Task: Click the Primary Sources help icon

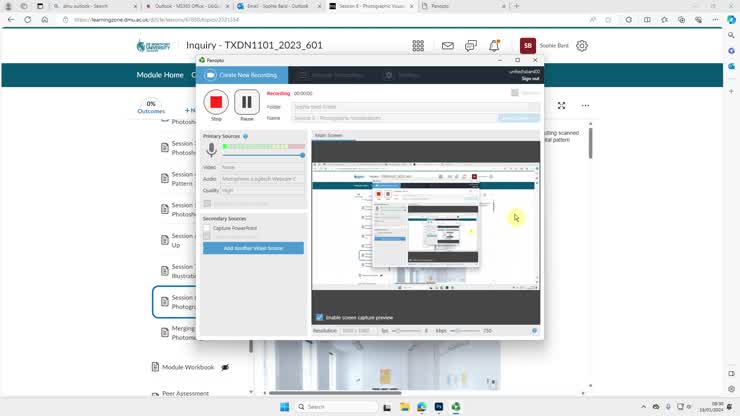Action: coord(245,136)
